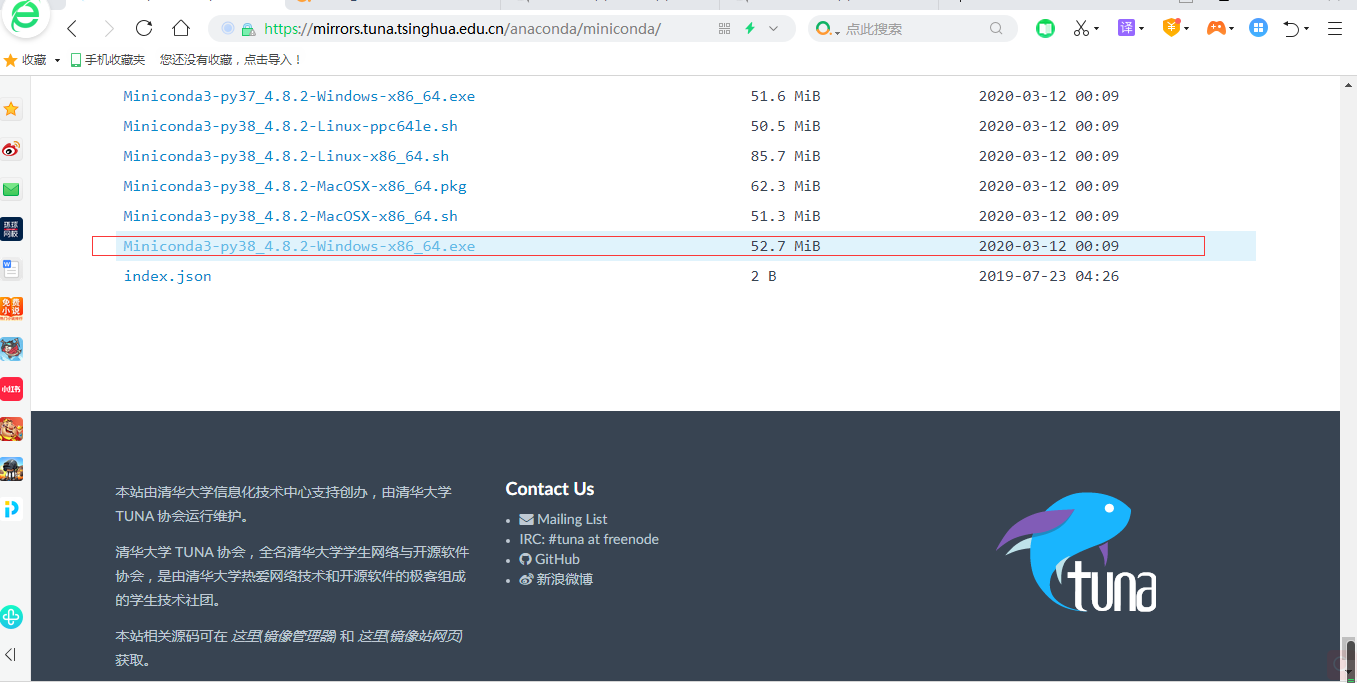Select the 62.3 MiB size cell

pos(785,186)
